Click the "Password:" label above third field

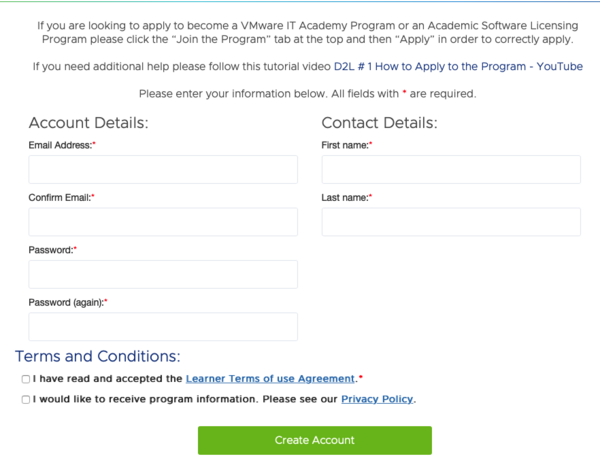pyautogui.click(x=51, y=249)
